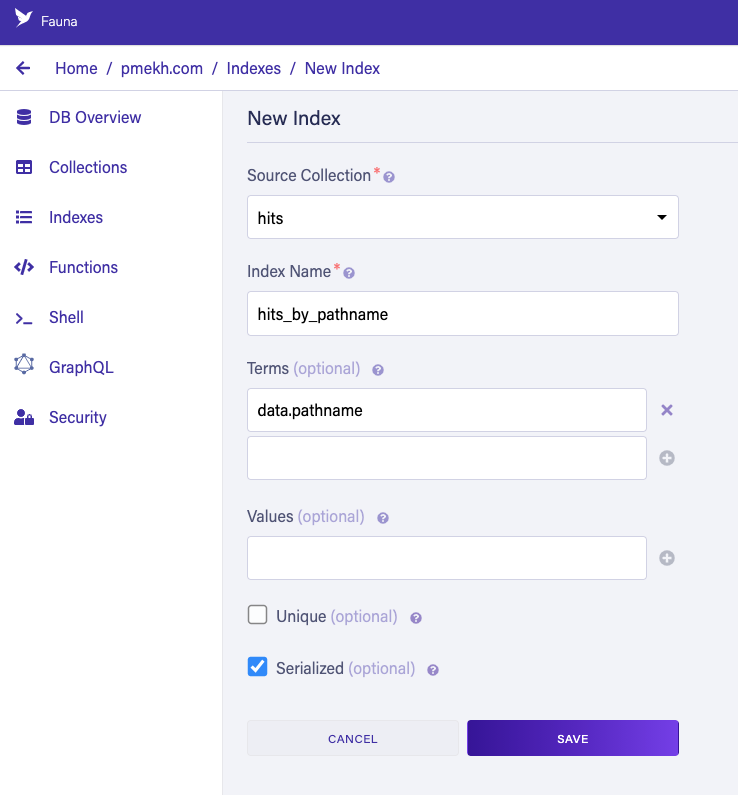Enable the Unique checkbox
Screen dimensions: 738x795
(257, 615)
